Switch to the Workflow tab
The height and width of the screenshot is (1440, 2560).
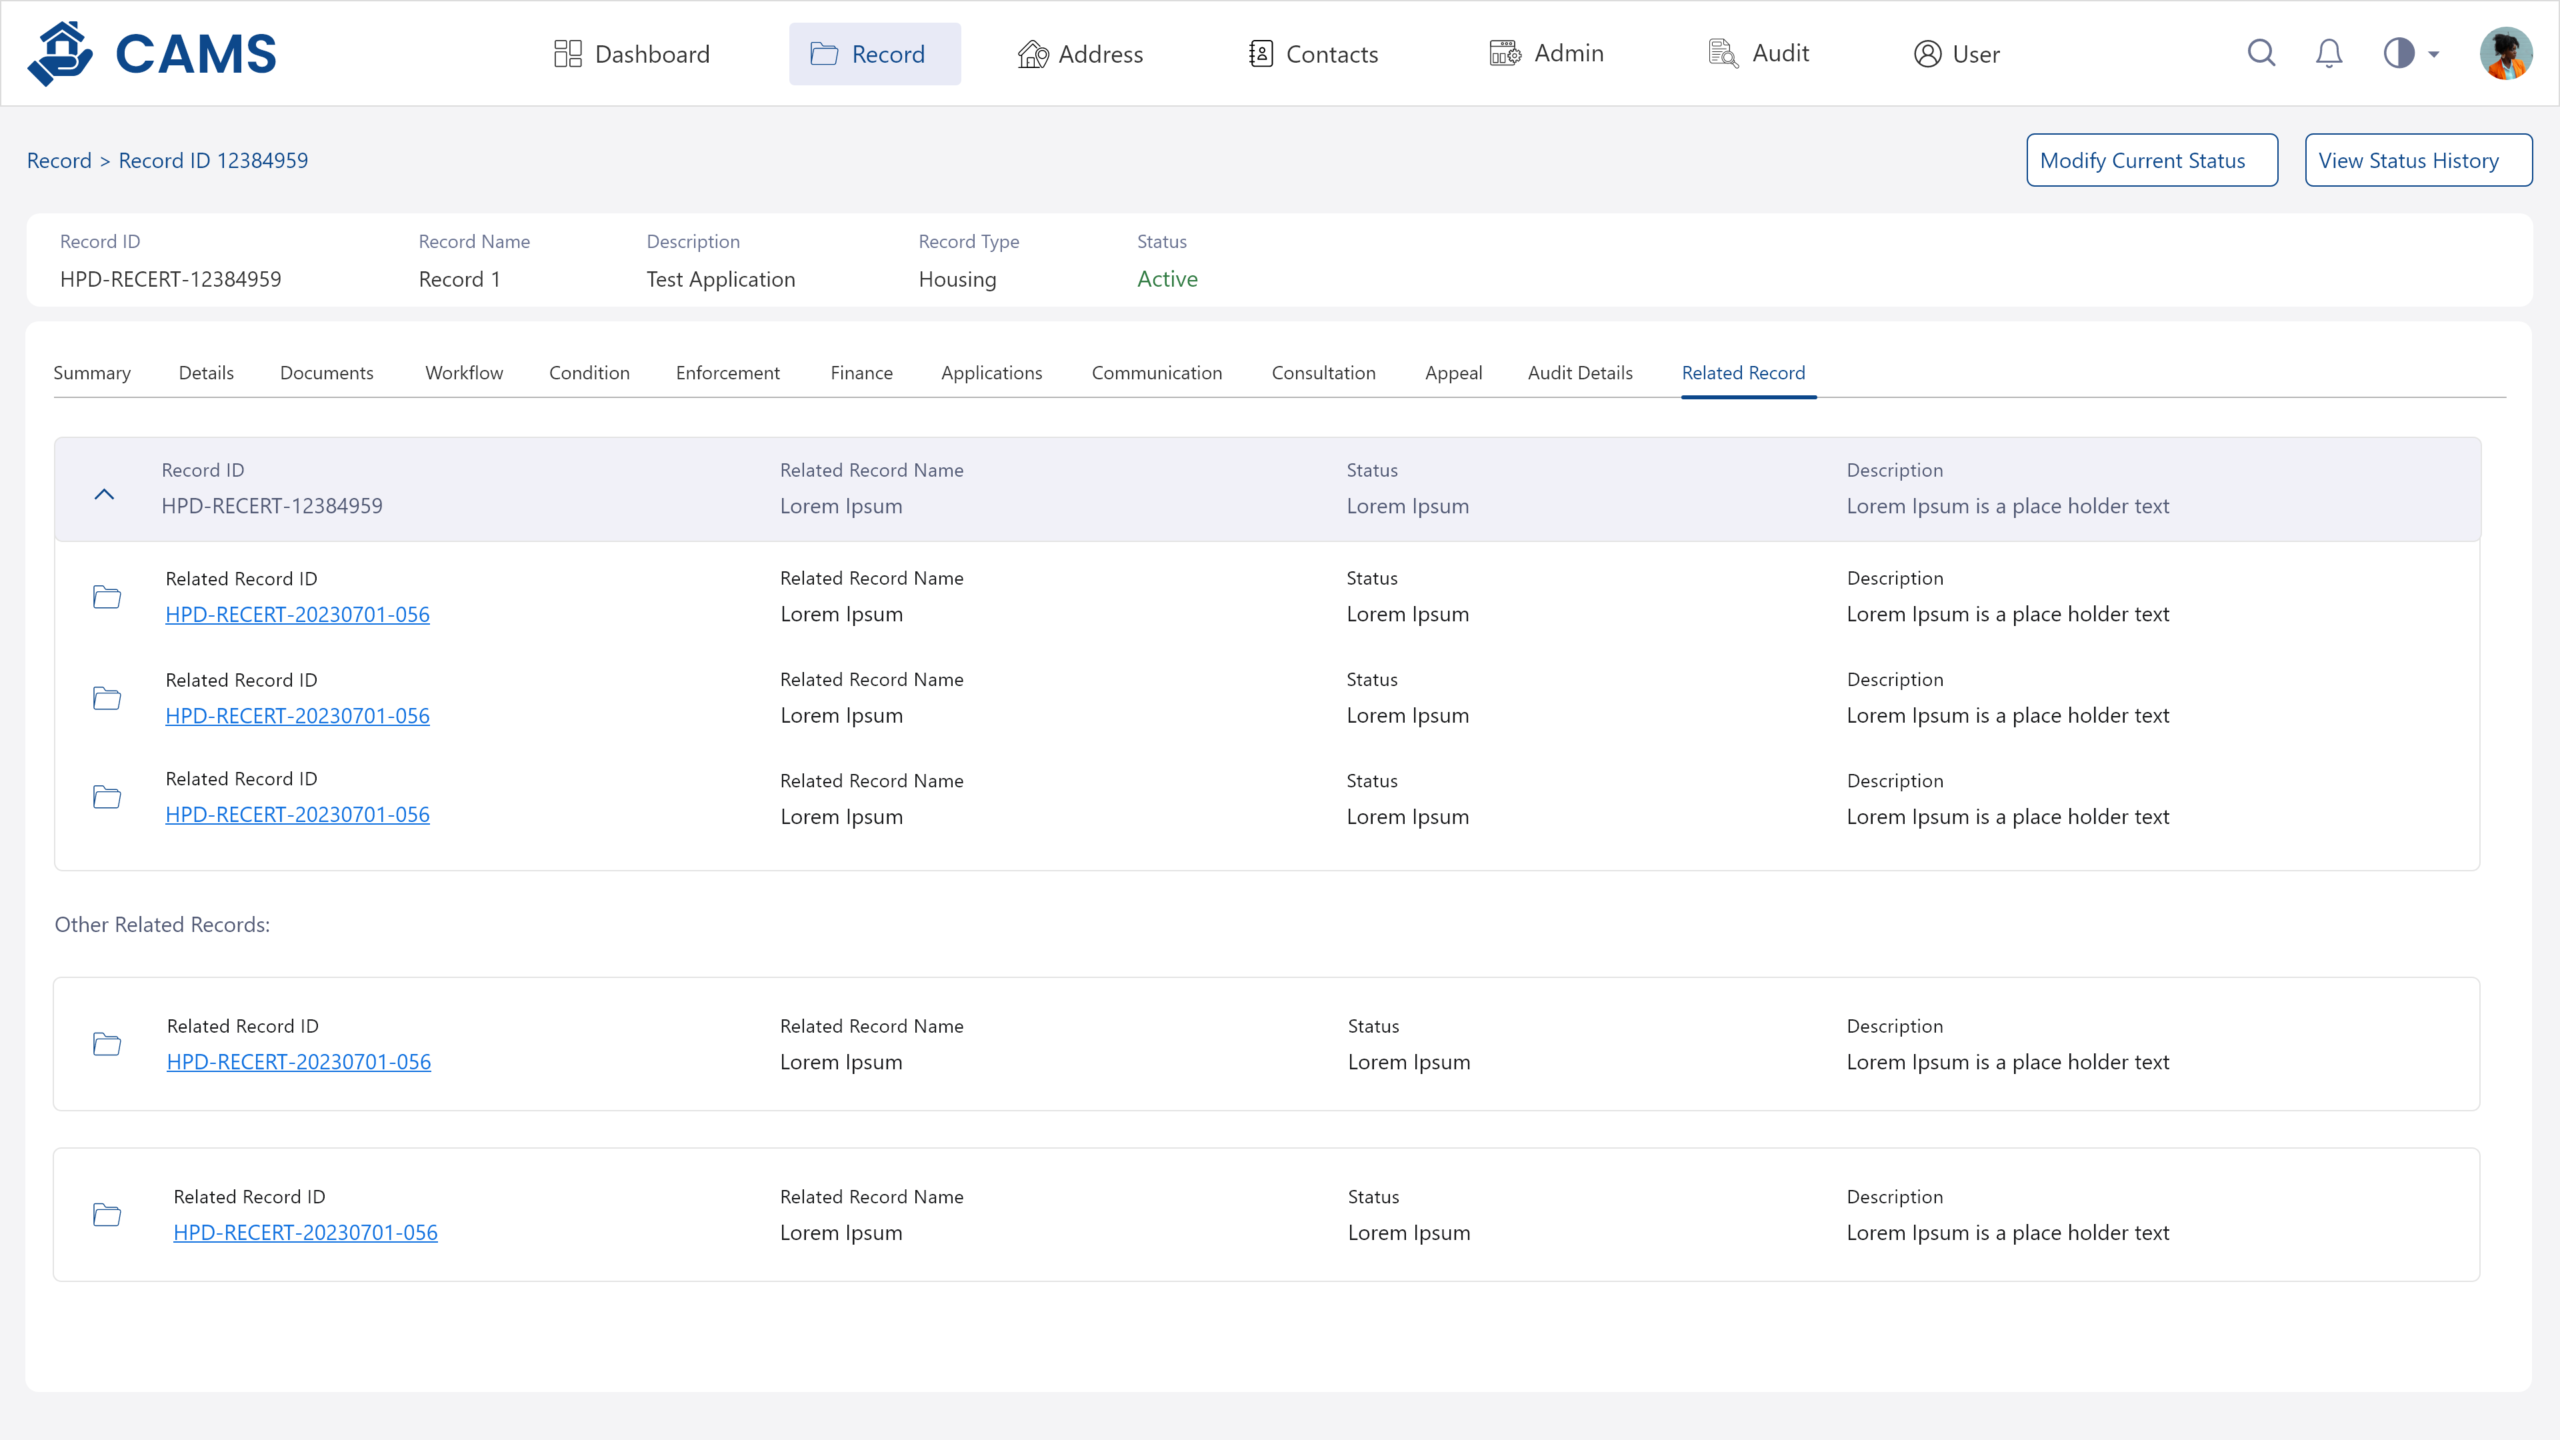[x=464, y=373]
